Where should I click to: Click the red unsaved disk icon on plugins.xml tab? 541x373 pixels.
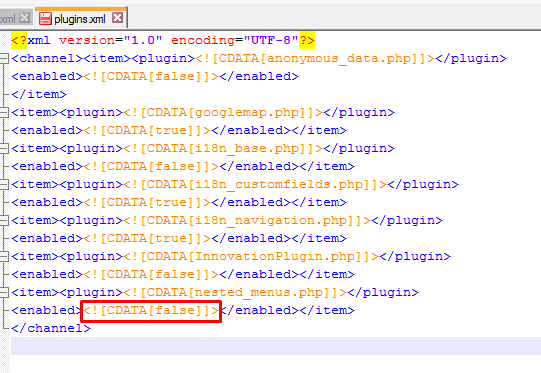pyautogui.click(x=45, y=19)
